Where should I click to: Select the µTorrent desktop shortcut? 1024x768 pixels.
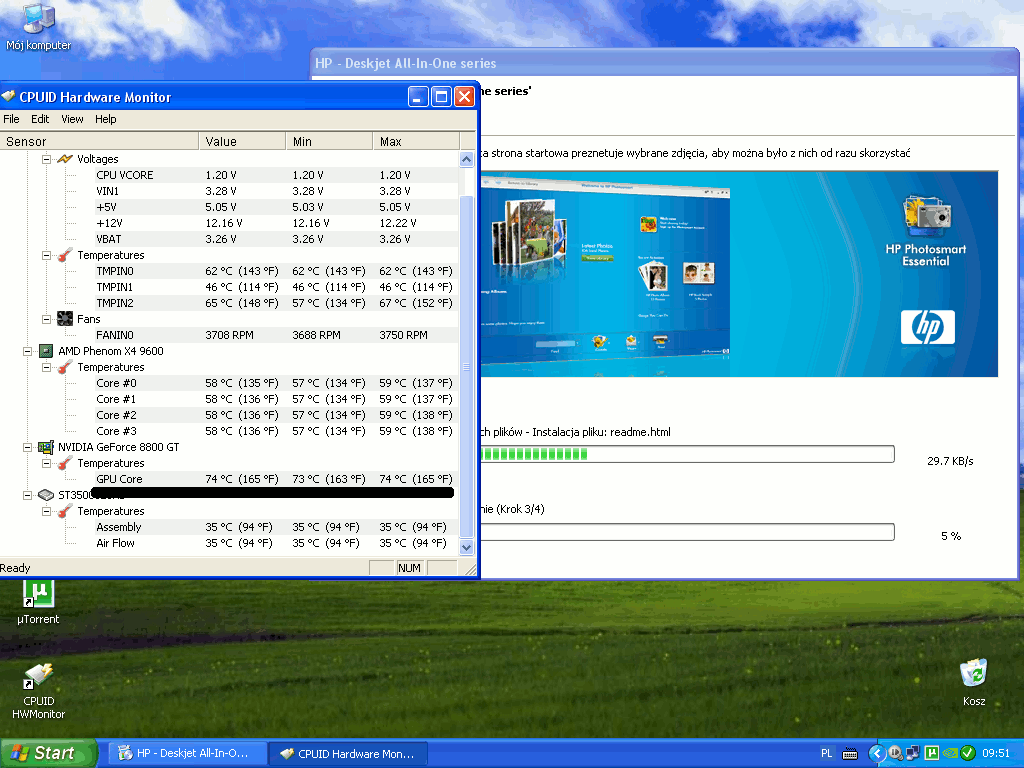point(38,602)
